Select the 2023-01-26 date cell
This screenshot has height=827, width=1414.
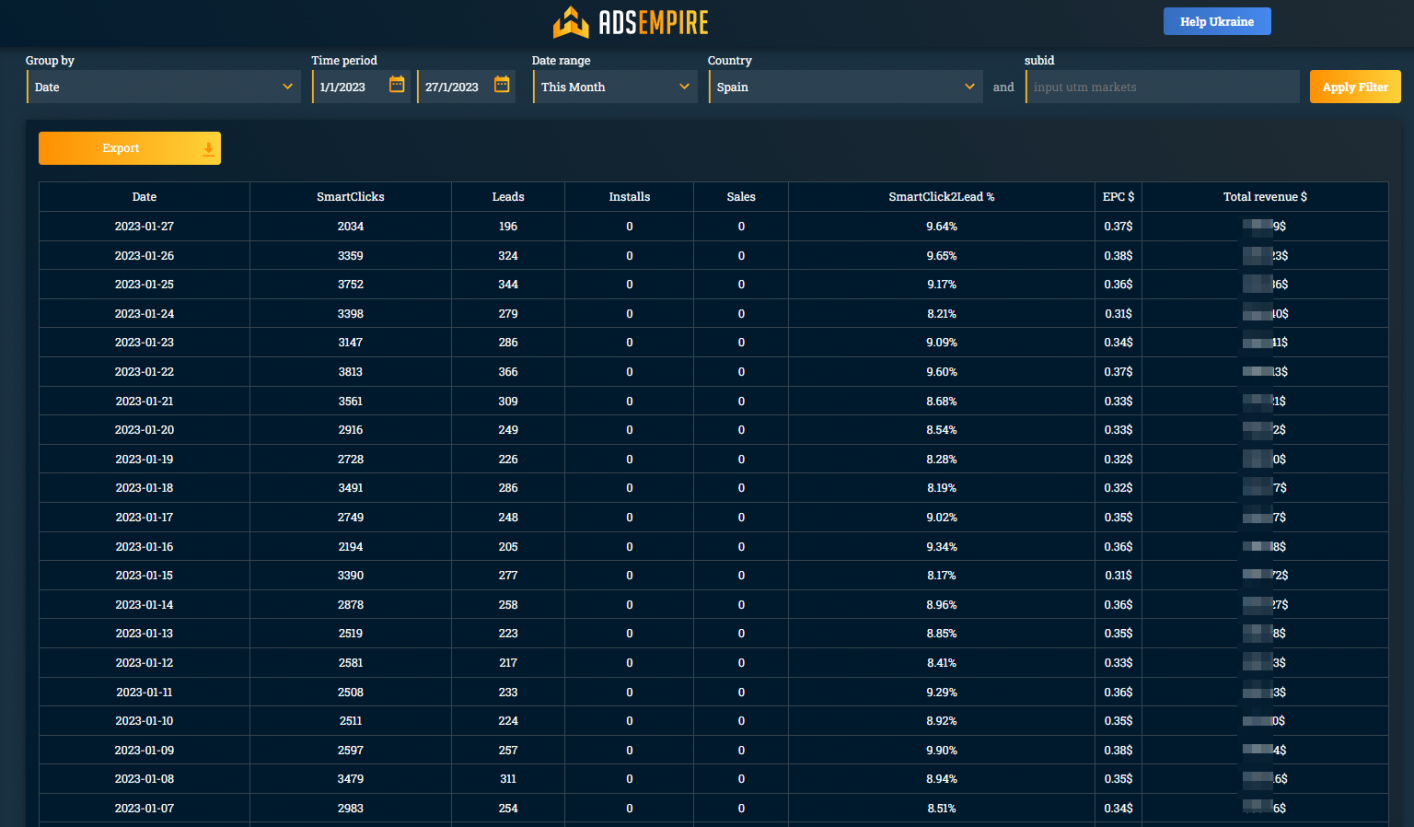(x=144, y=255)
